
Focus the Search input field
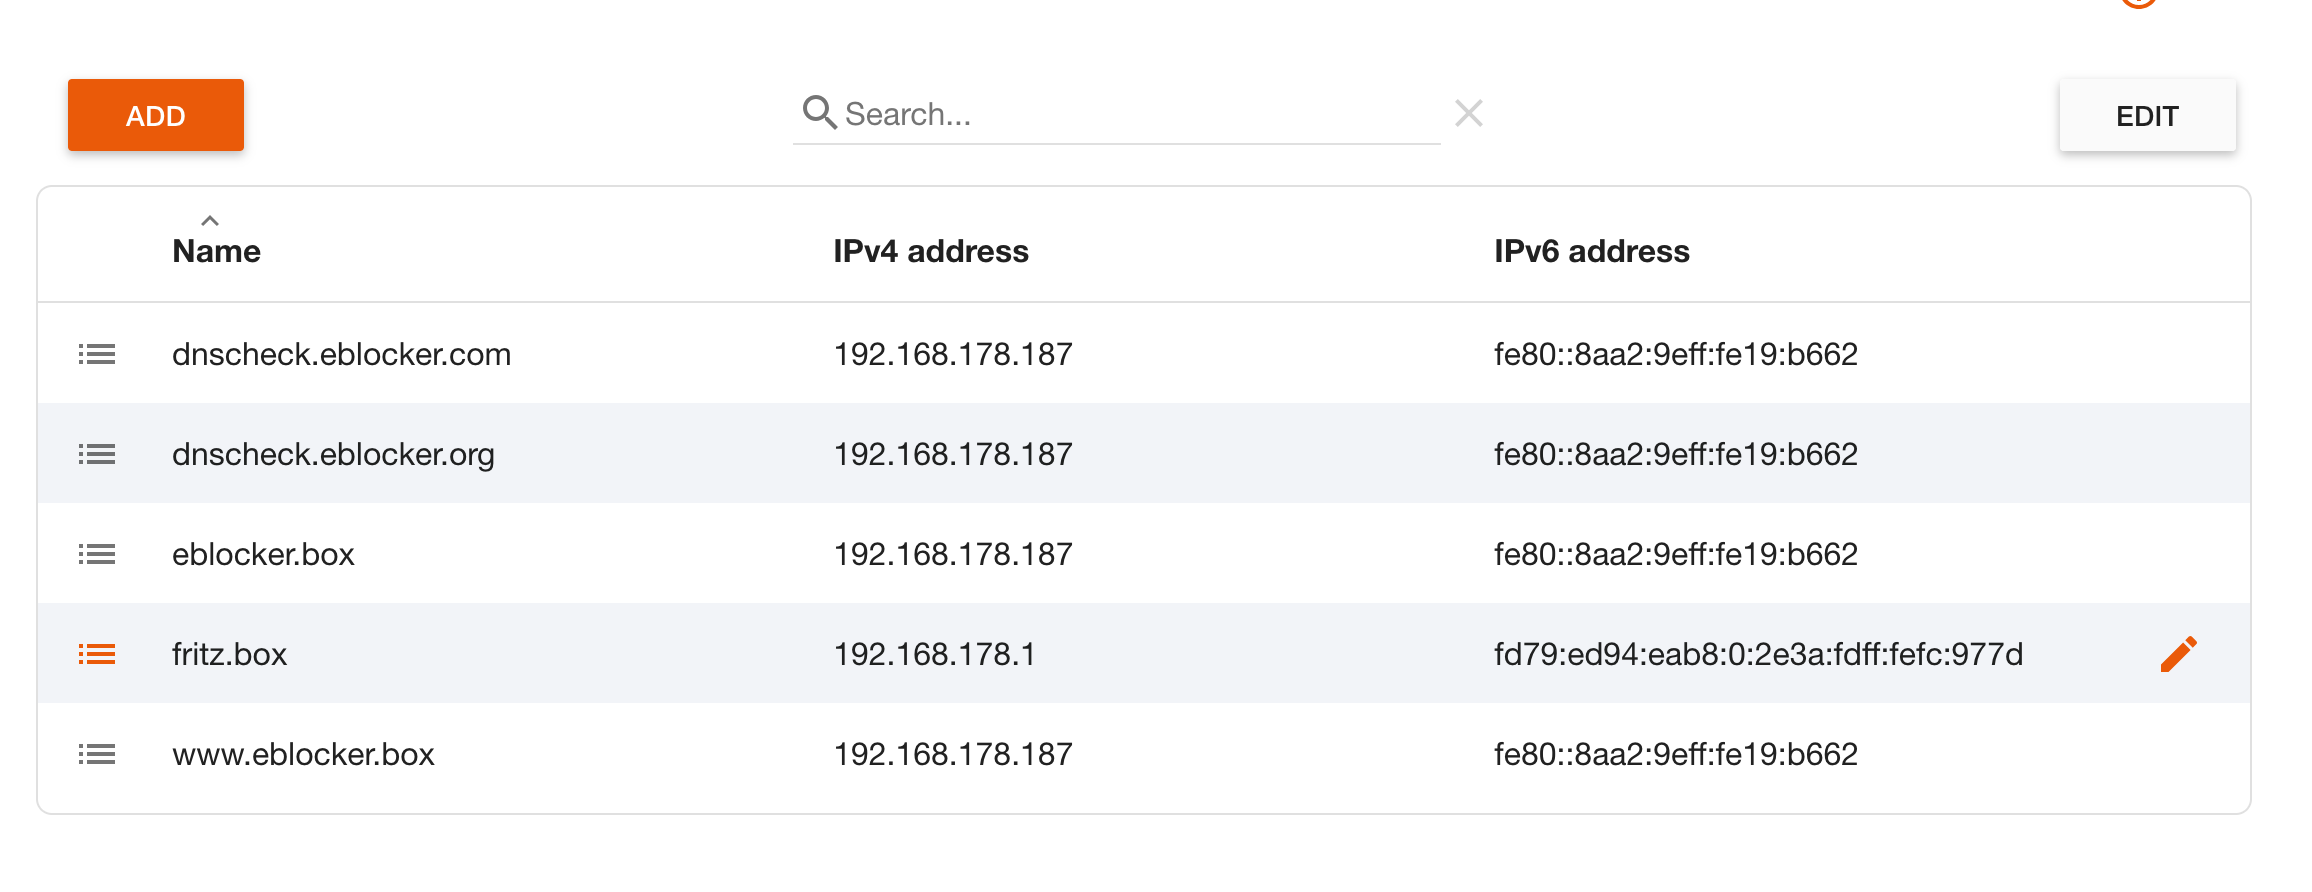pyautogui.click(x=1130, y=114)
